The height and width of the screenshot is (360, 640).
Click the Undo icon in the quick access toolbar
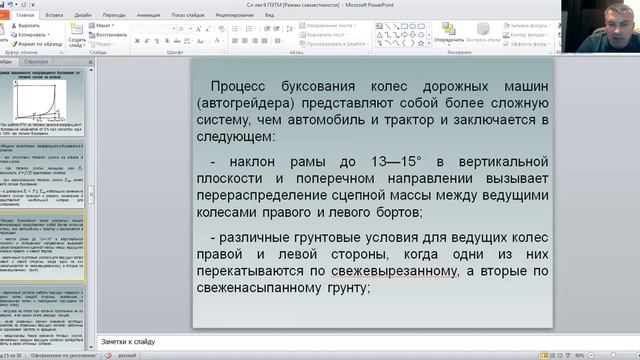click(x=11, y=4)
